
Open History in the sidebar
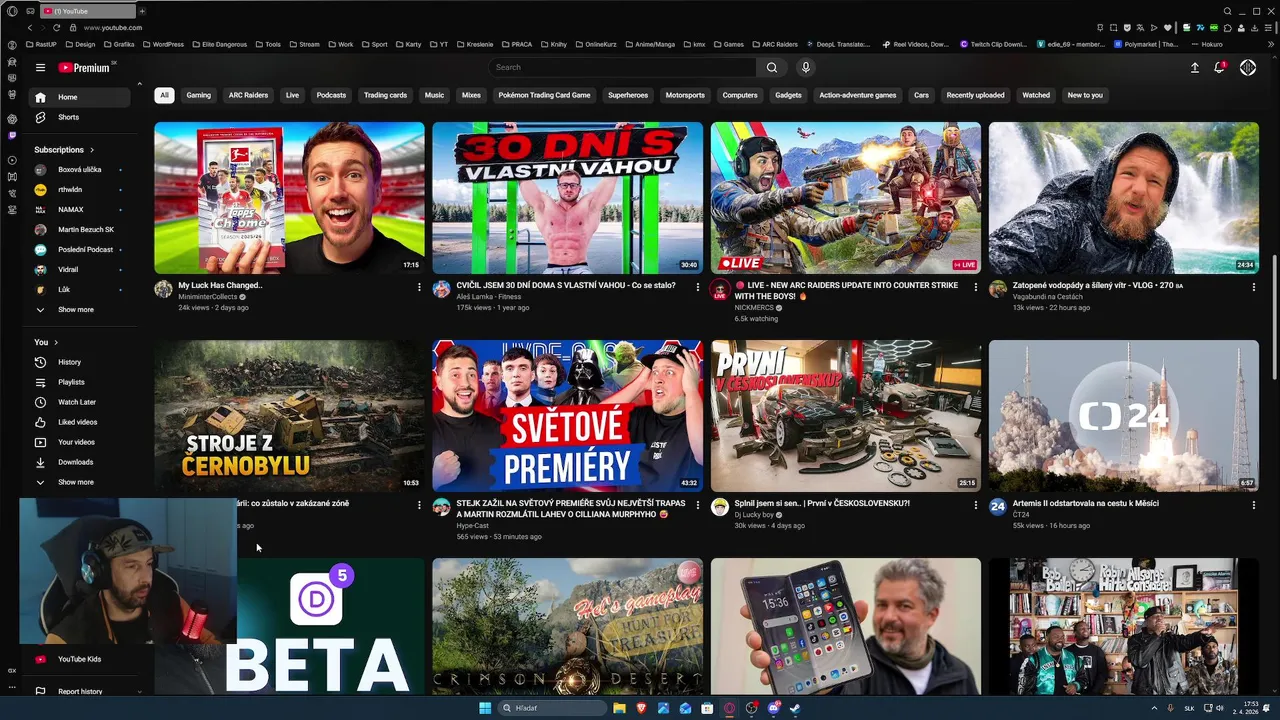coord(80,362)
